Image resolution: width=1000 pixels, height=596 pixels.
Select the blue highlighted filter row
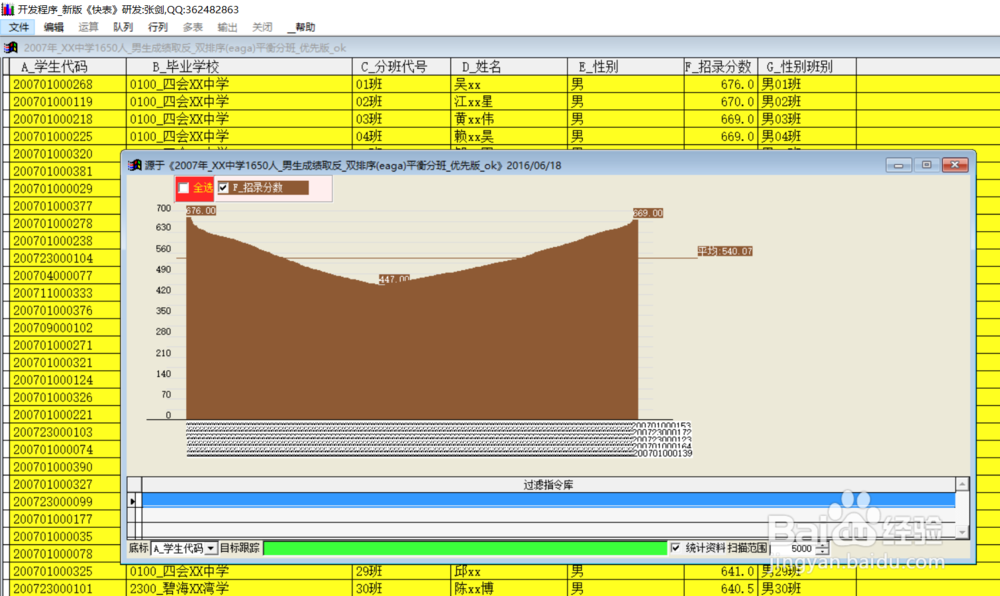pos(548,500)
